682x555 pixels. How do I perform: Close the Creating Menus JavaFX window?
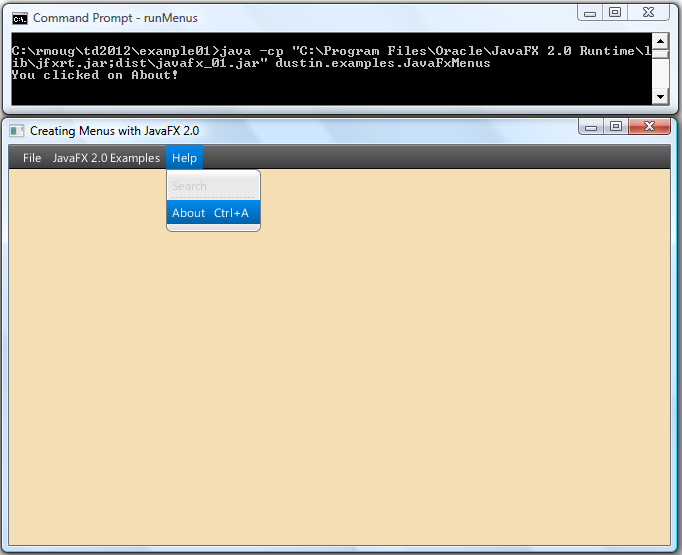point(649,127)
